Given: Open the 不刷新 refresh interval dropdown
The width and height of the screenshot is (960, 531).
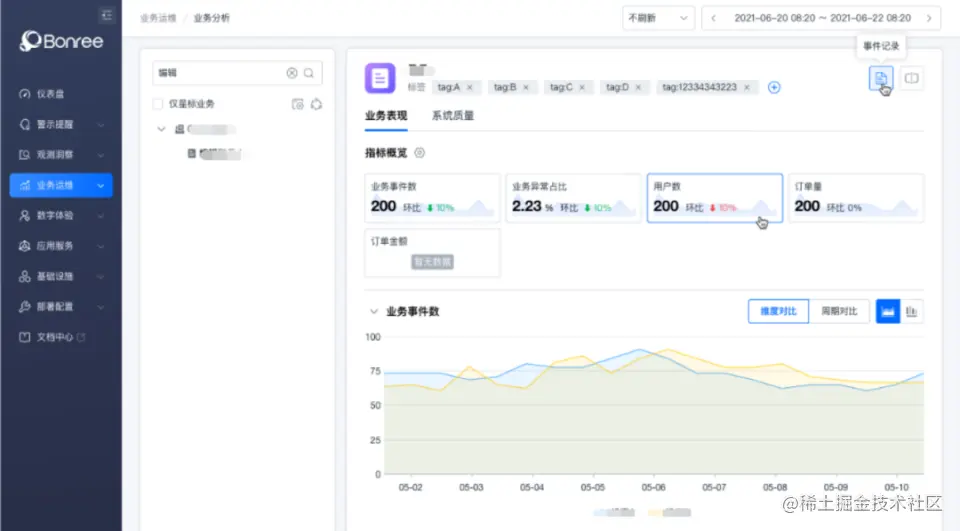Looking at the screenshot, I should [658, 18].
